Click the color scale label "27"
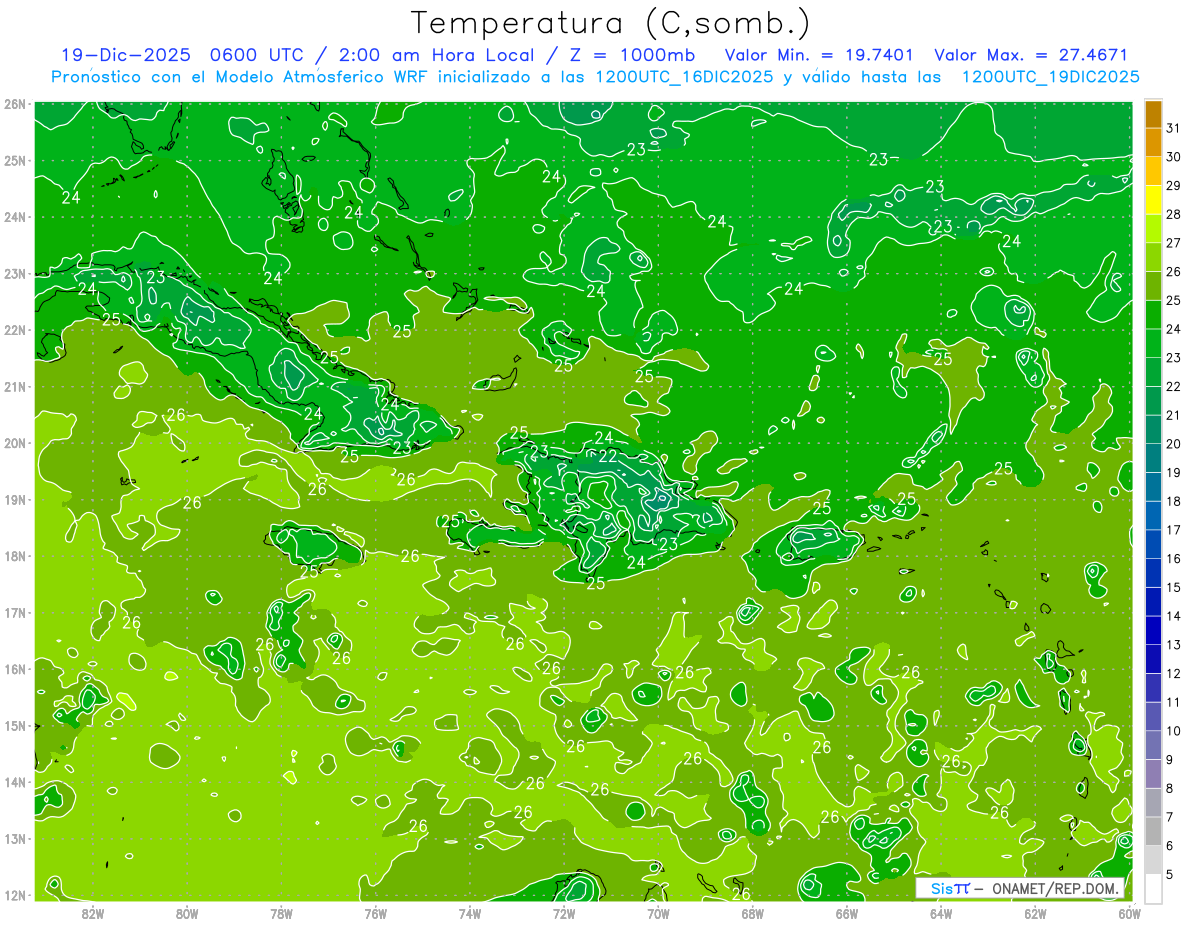This screenshot has height=927, width=1200. (1174, 243)
